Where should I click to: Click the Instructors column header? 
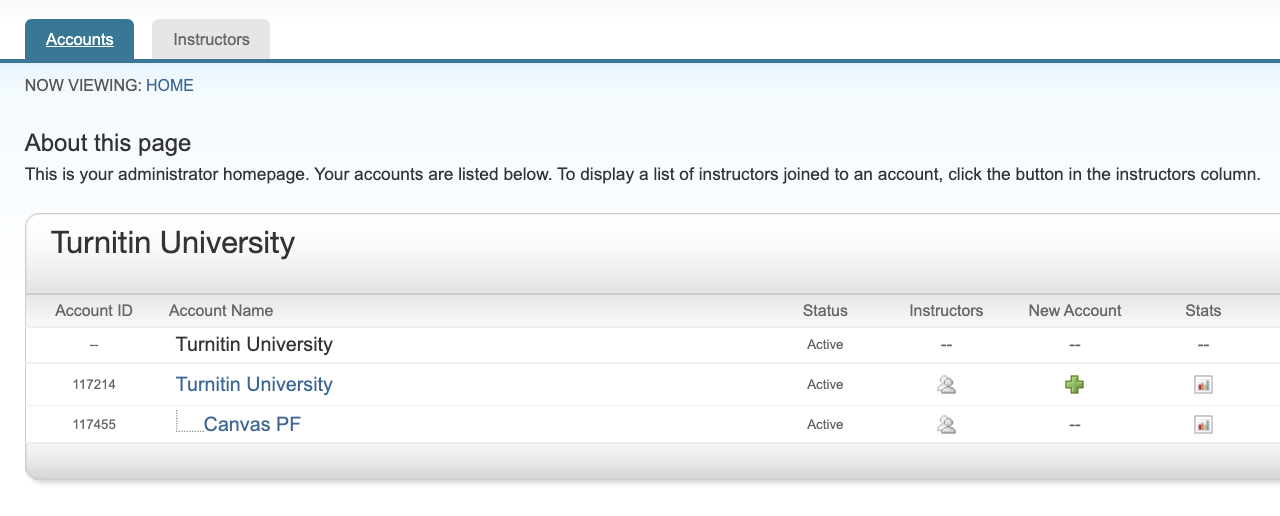click(946, 311)
